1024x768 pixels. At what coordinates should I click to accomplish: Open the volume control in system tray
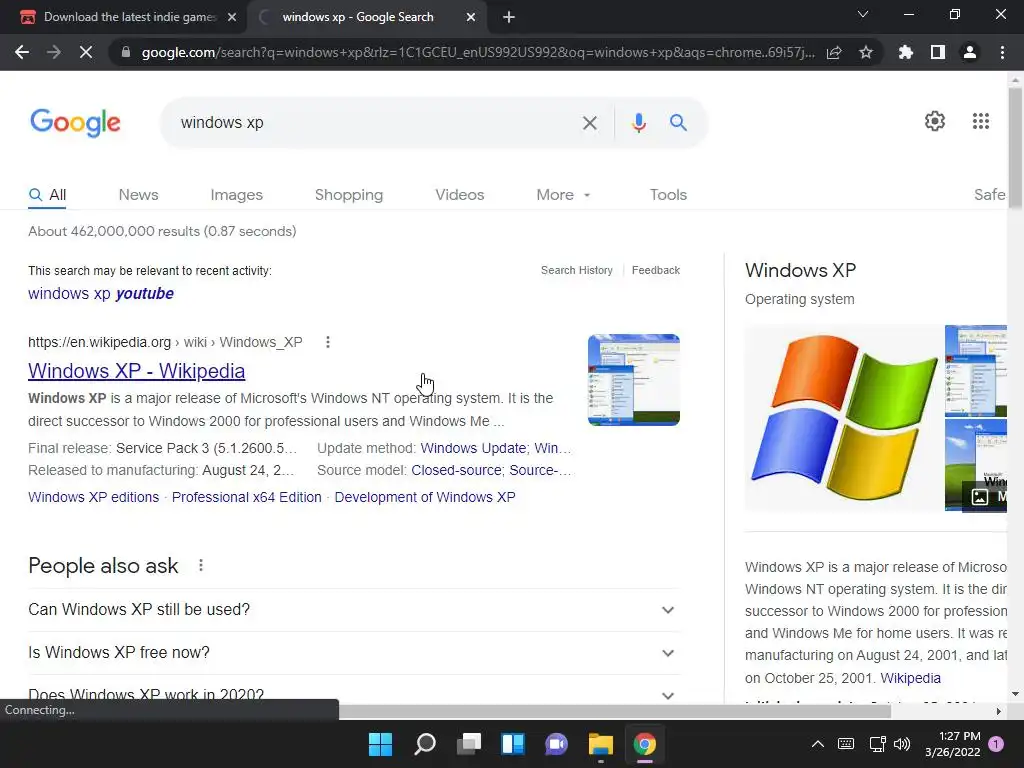[902, 744]
